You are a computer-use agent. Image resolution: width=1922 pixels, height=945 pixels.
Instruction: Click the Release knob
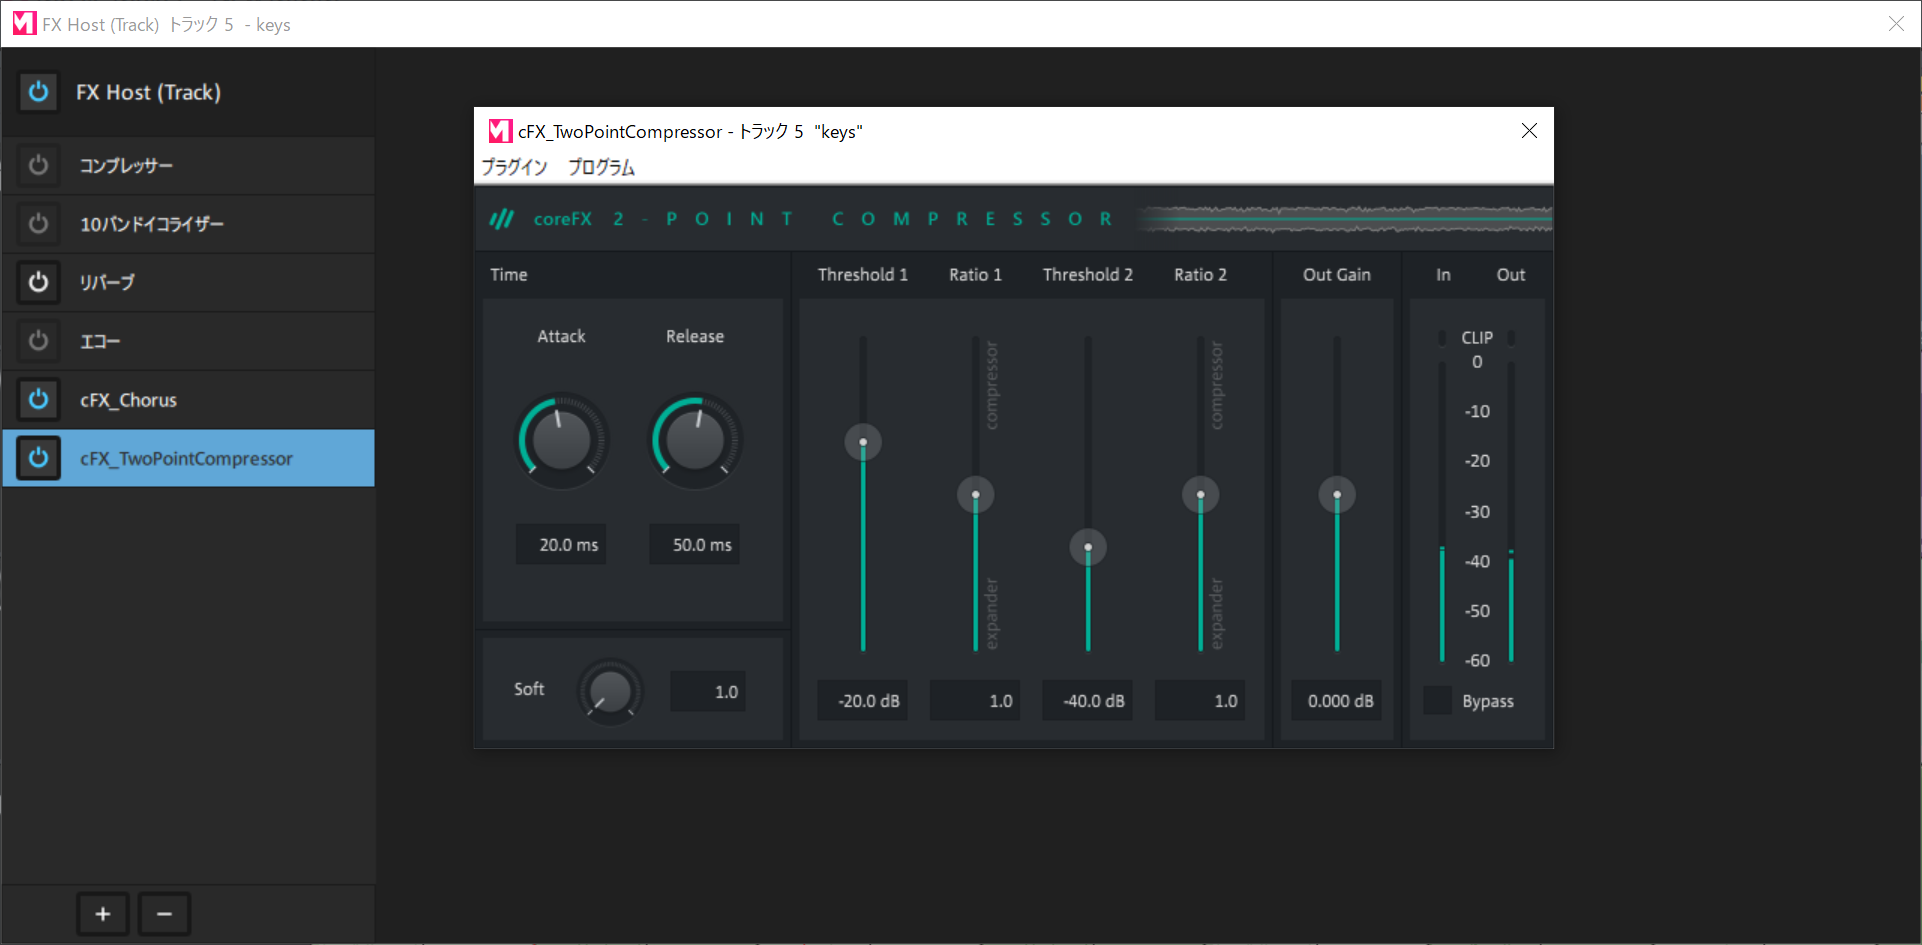695,440
